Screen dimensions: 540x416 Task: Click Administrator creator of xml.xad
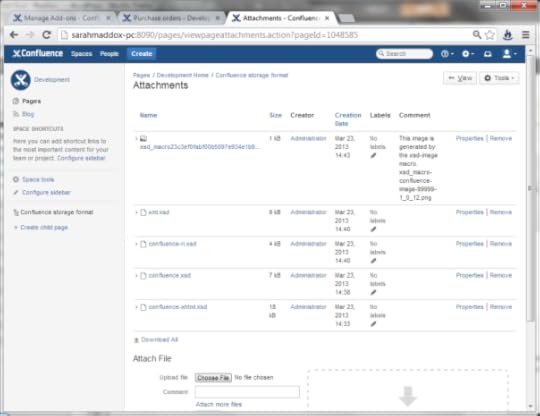pos(308,212)
